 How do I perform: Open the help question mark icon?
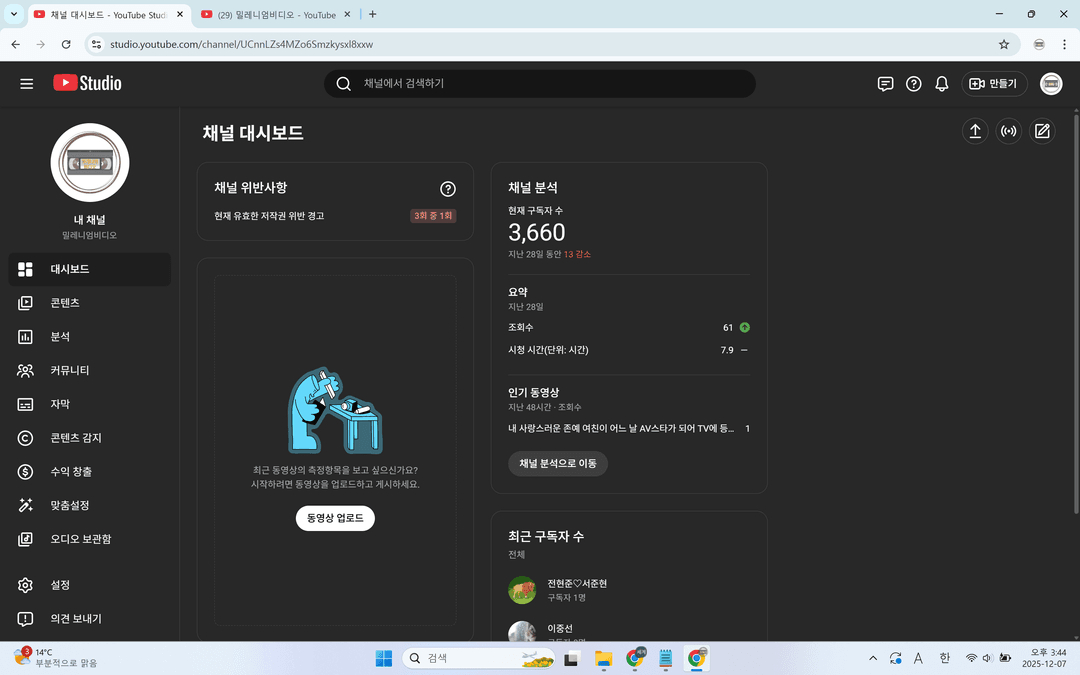[913, 83]
